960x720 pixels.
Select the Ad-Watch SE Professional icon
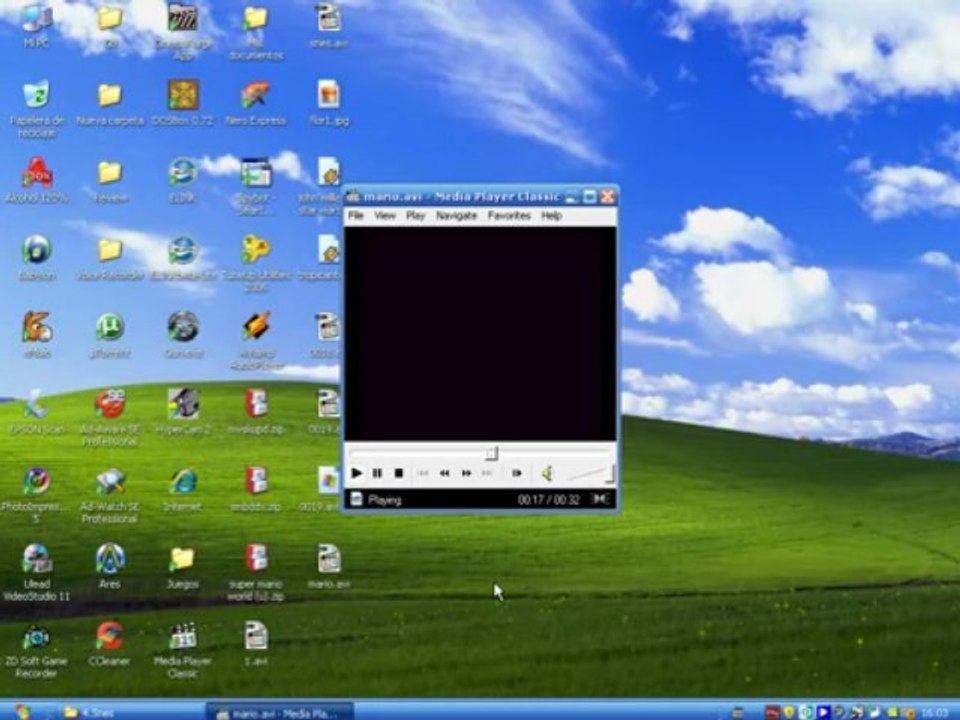[x=110, y=496]
